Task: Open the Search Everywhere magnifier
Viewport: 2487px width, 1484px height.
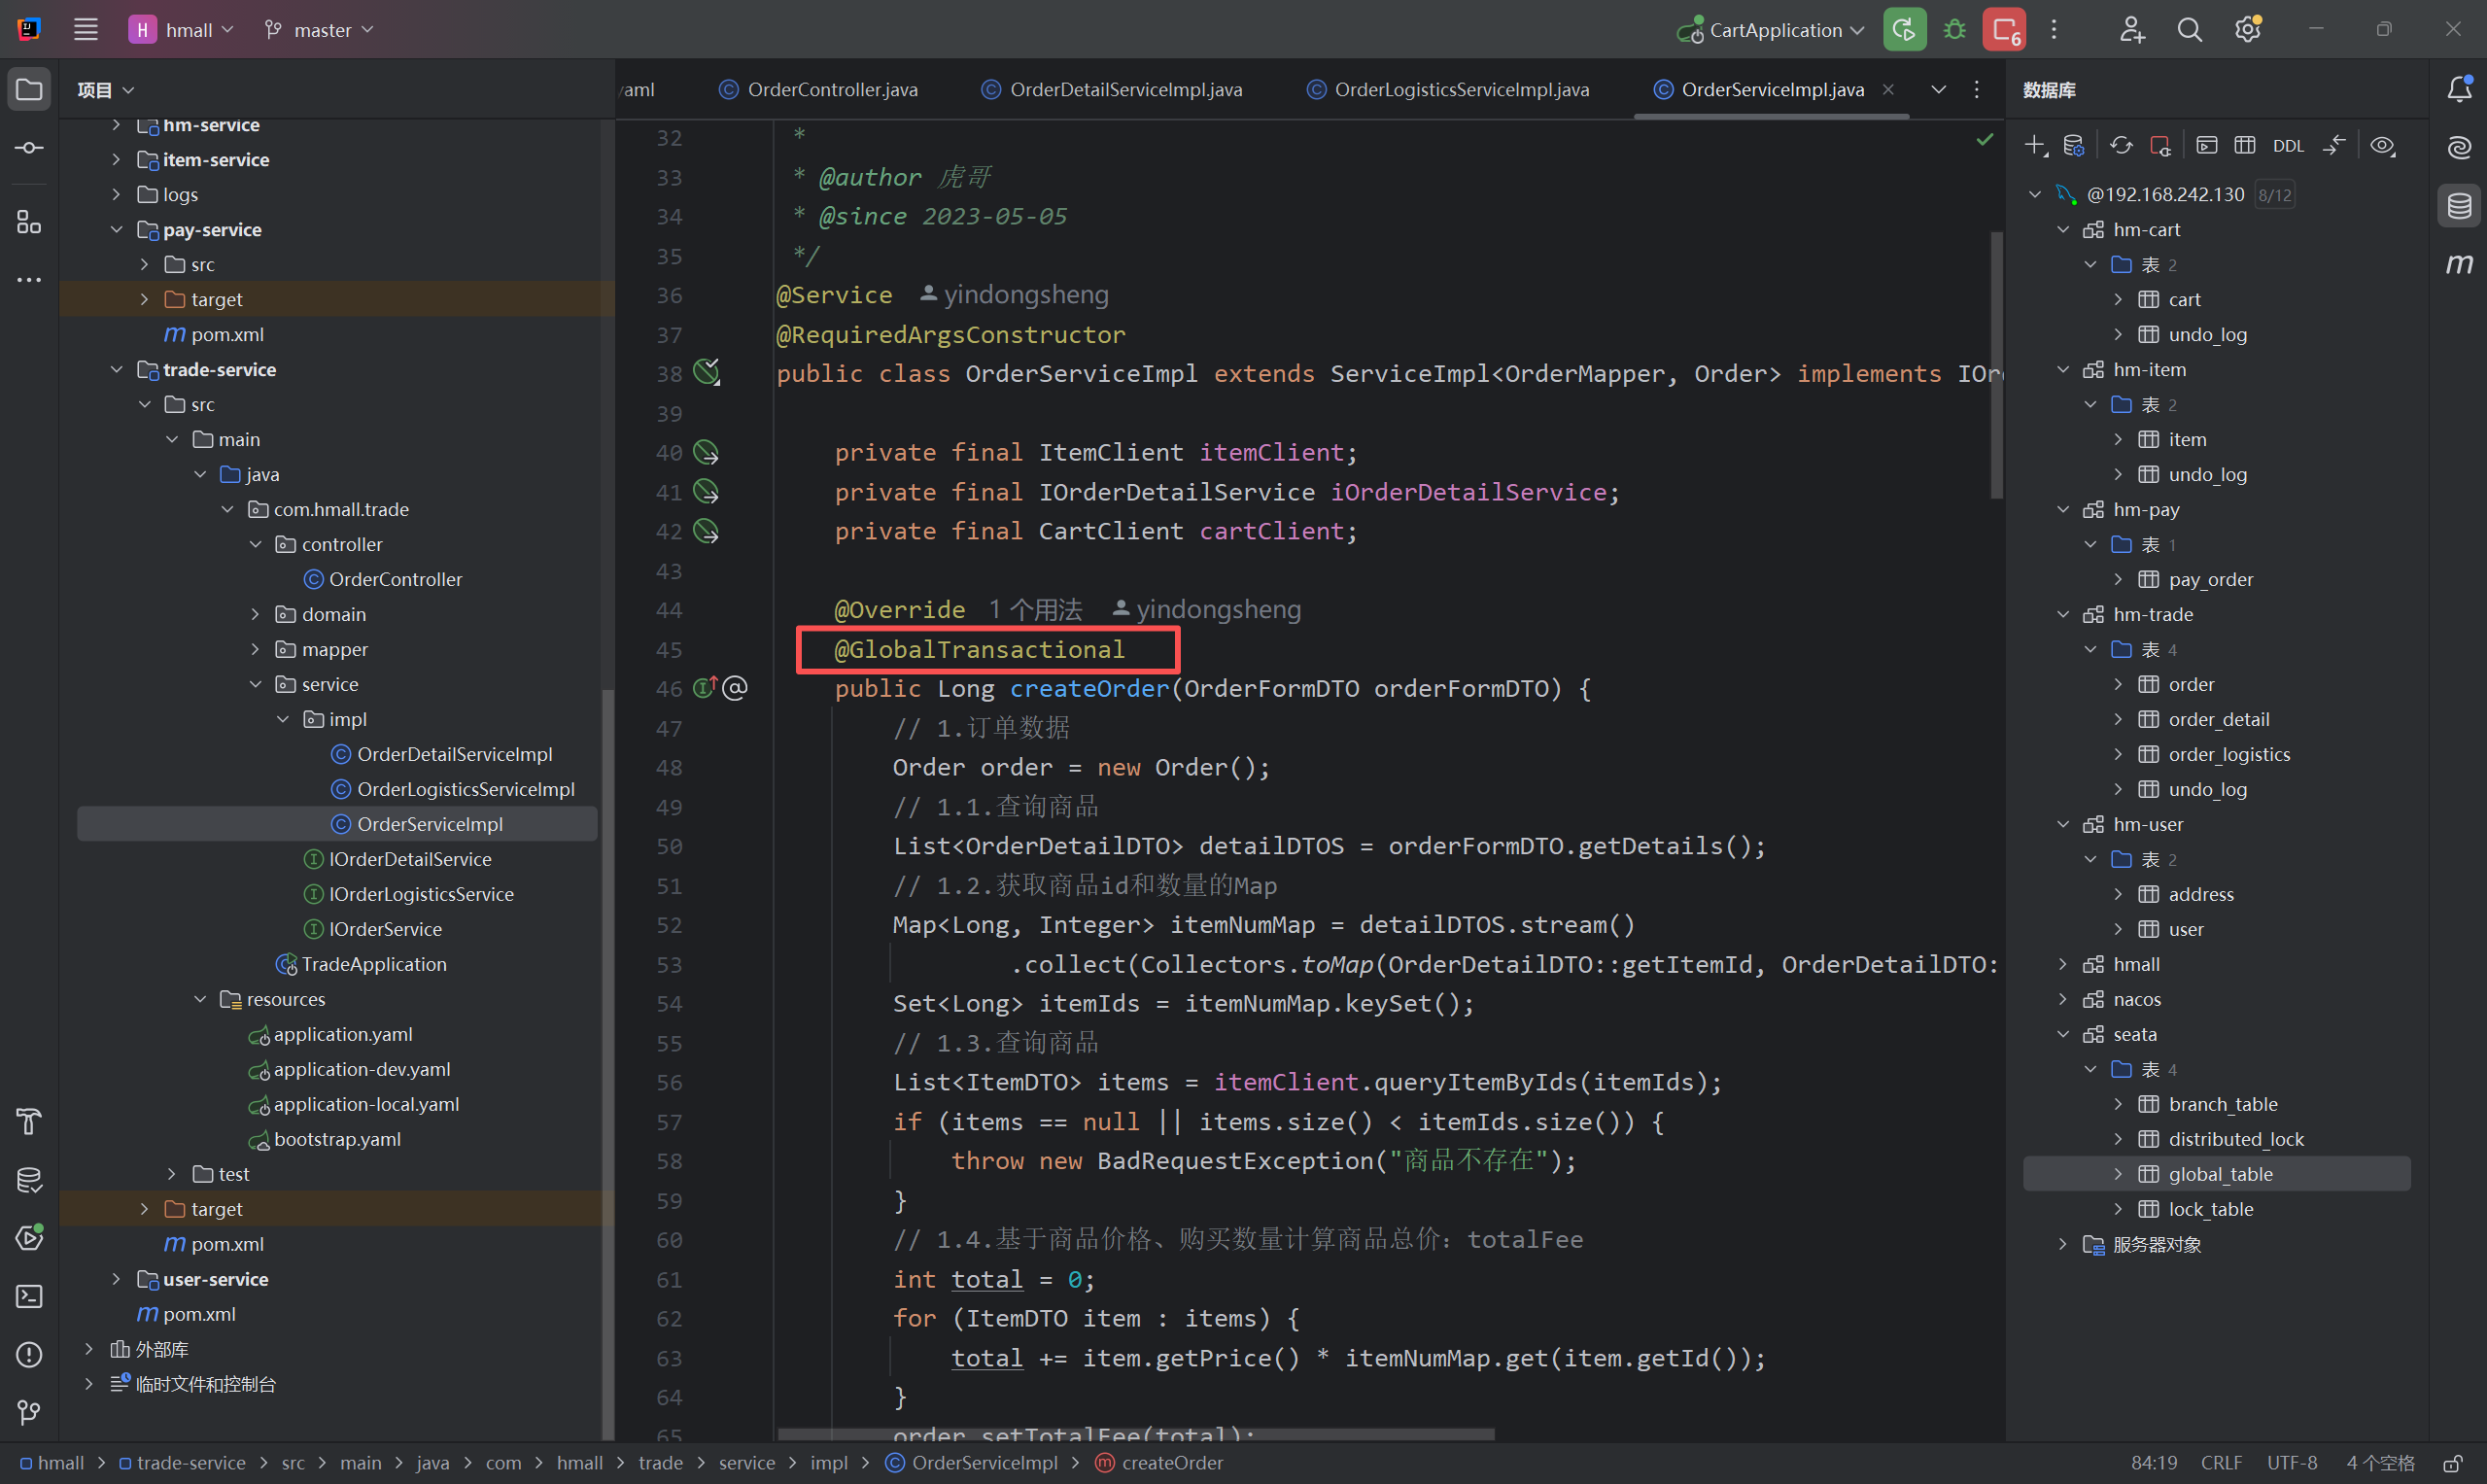Action: 2189,30
